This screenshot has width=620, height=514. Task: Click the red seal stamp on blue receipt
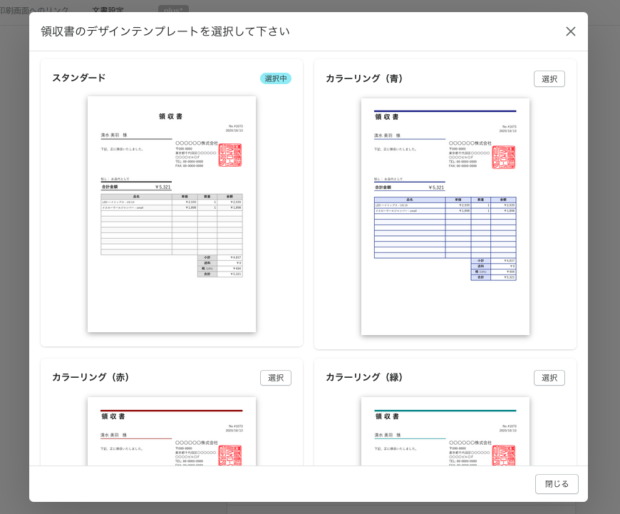coord(504,157)
